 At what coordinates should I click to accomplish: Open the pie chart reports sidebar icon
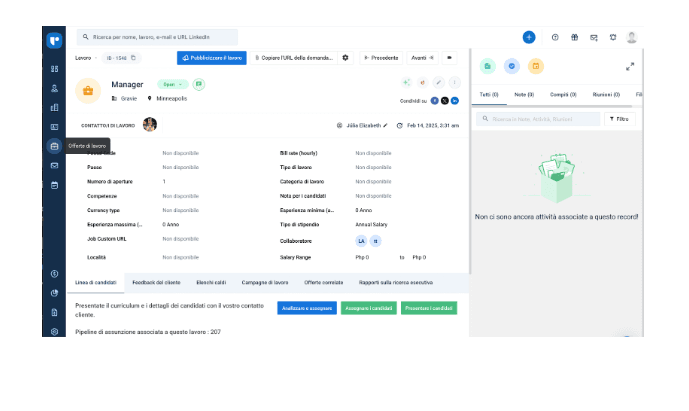click(x=54, y=293)
